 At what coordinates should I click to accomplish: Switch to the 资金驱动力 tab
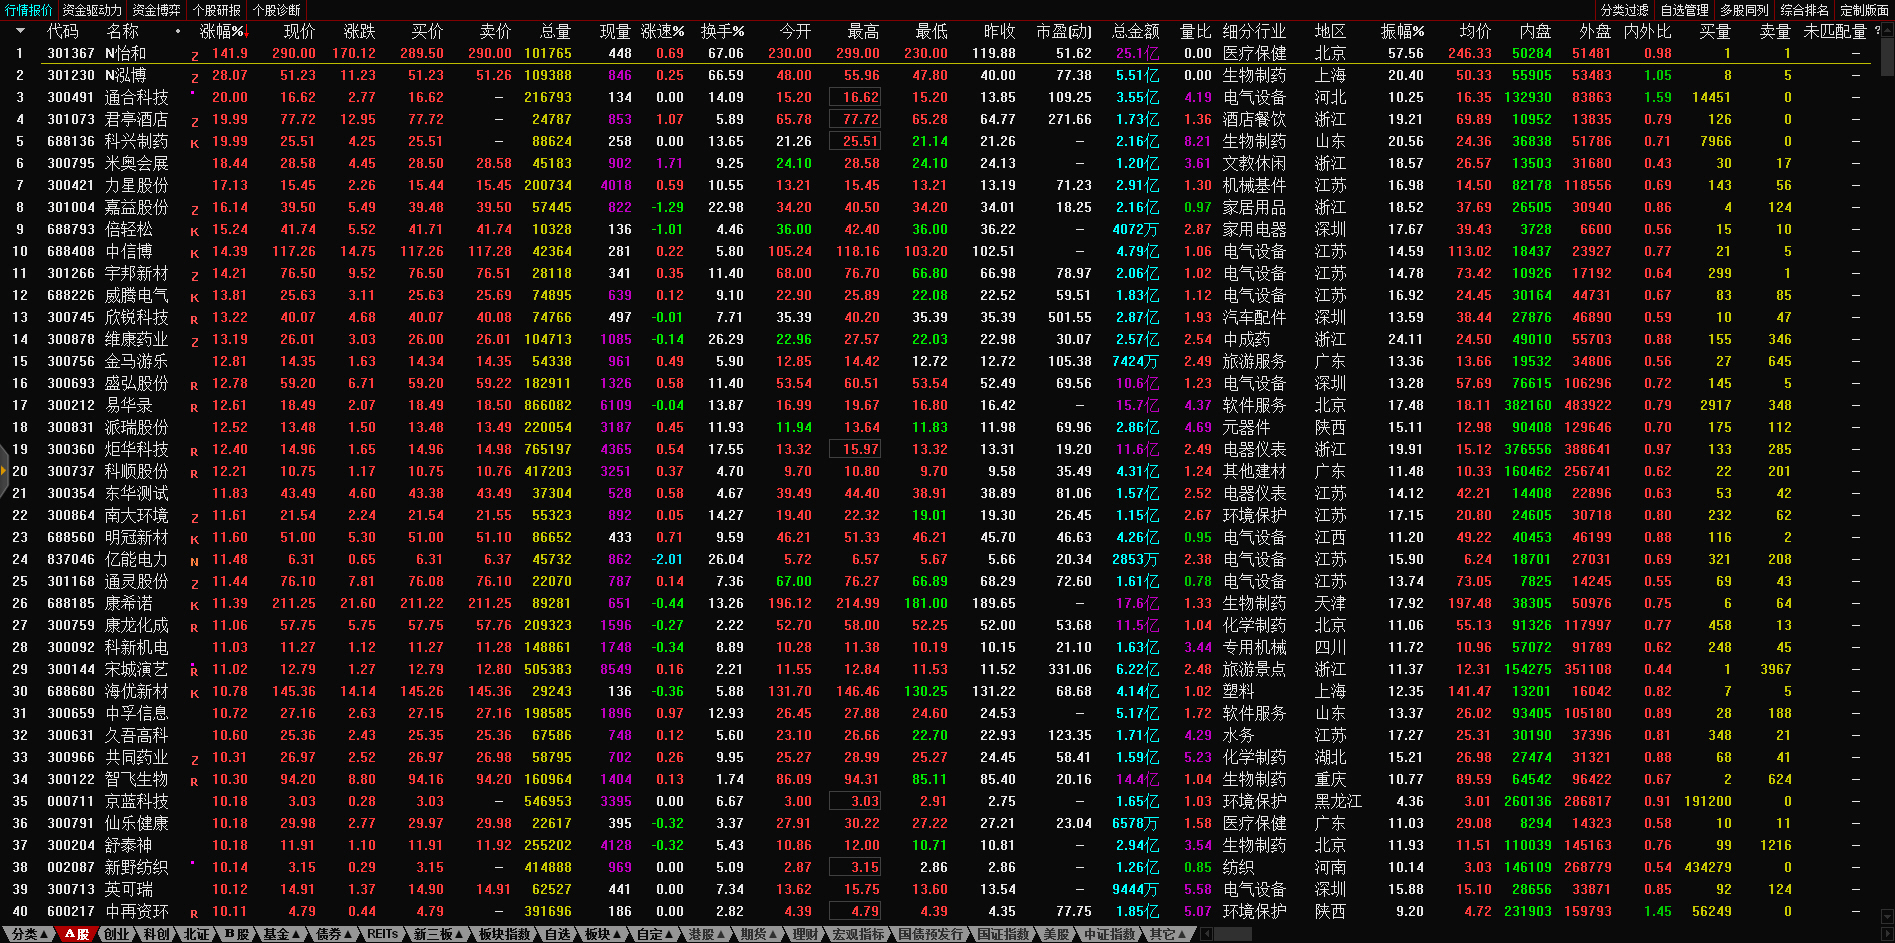pos(92,10)
